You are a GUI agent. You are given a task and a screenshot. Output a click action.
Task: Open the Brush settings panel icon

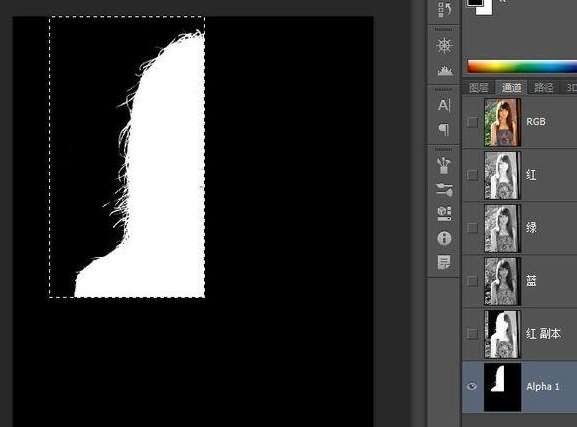point(444,190)
